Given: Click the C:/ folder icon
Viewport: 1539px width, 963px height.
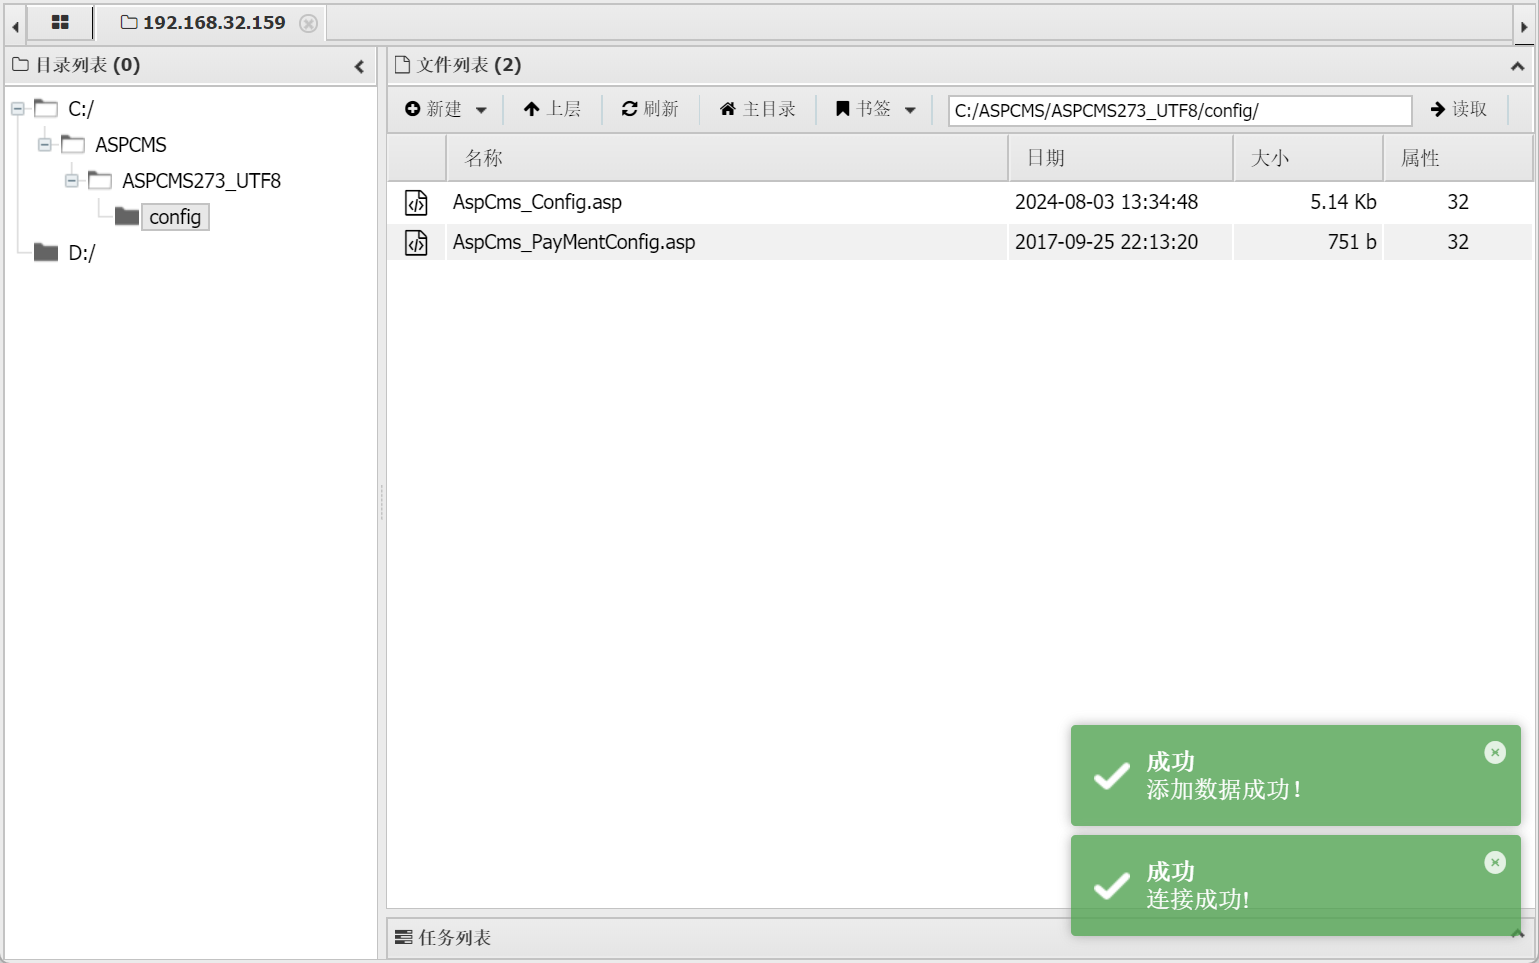Looking at the screenshot, I should coord(46,108).
